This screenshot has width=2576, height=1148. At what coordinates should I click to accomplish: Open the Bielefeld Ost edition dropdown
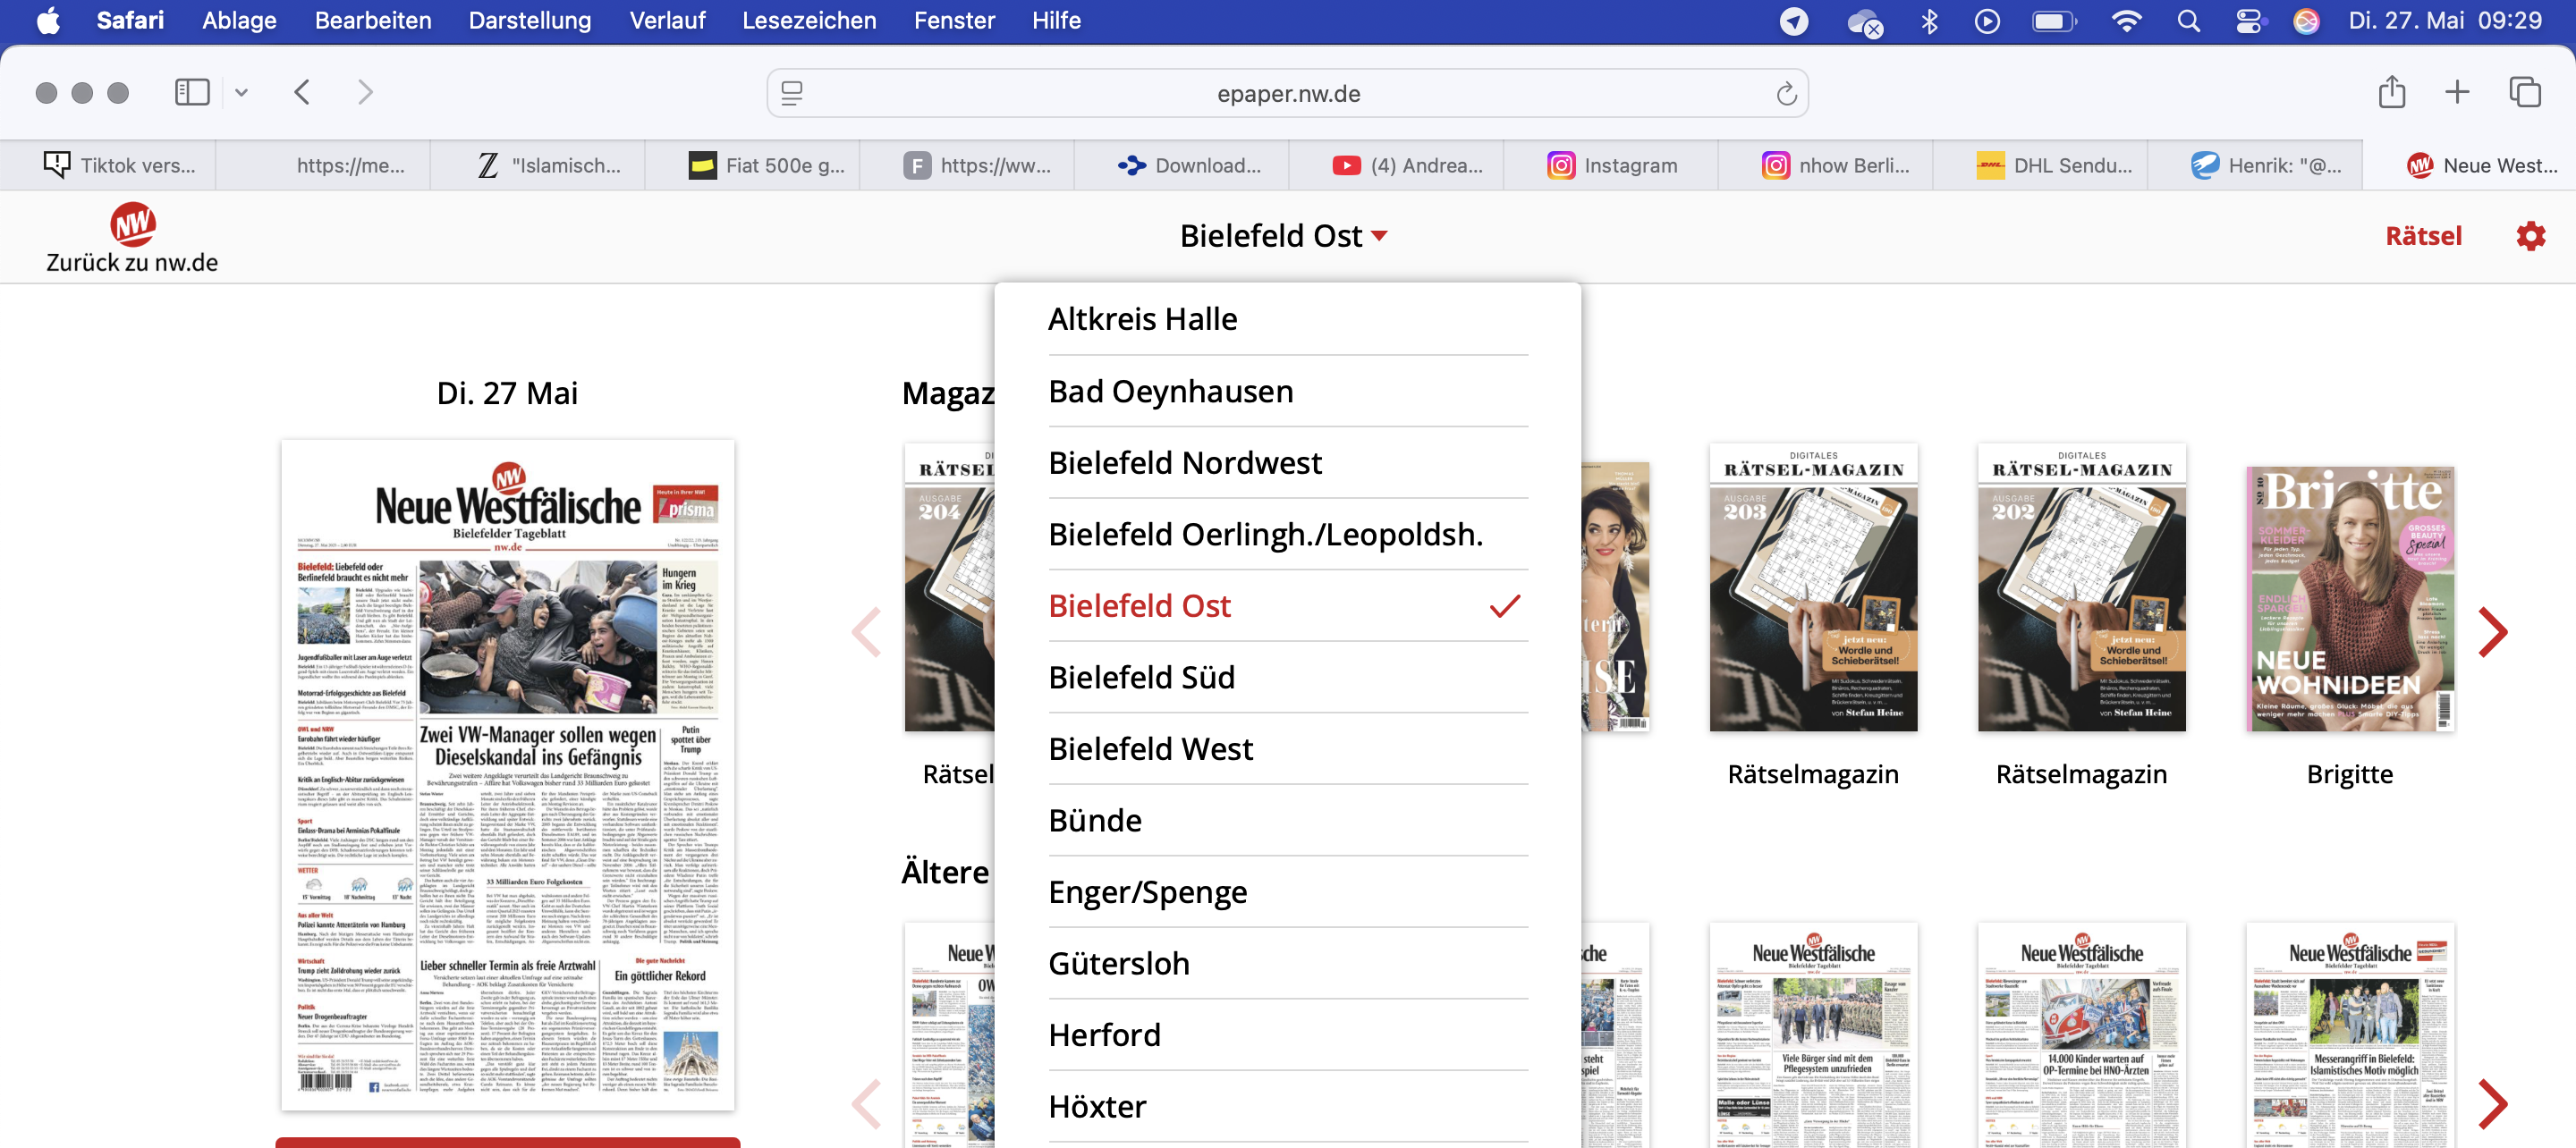[1283, 236]
